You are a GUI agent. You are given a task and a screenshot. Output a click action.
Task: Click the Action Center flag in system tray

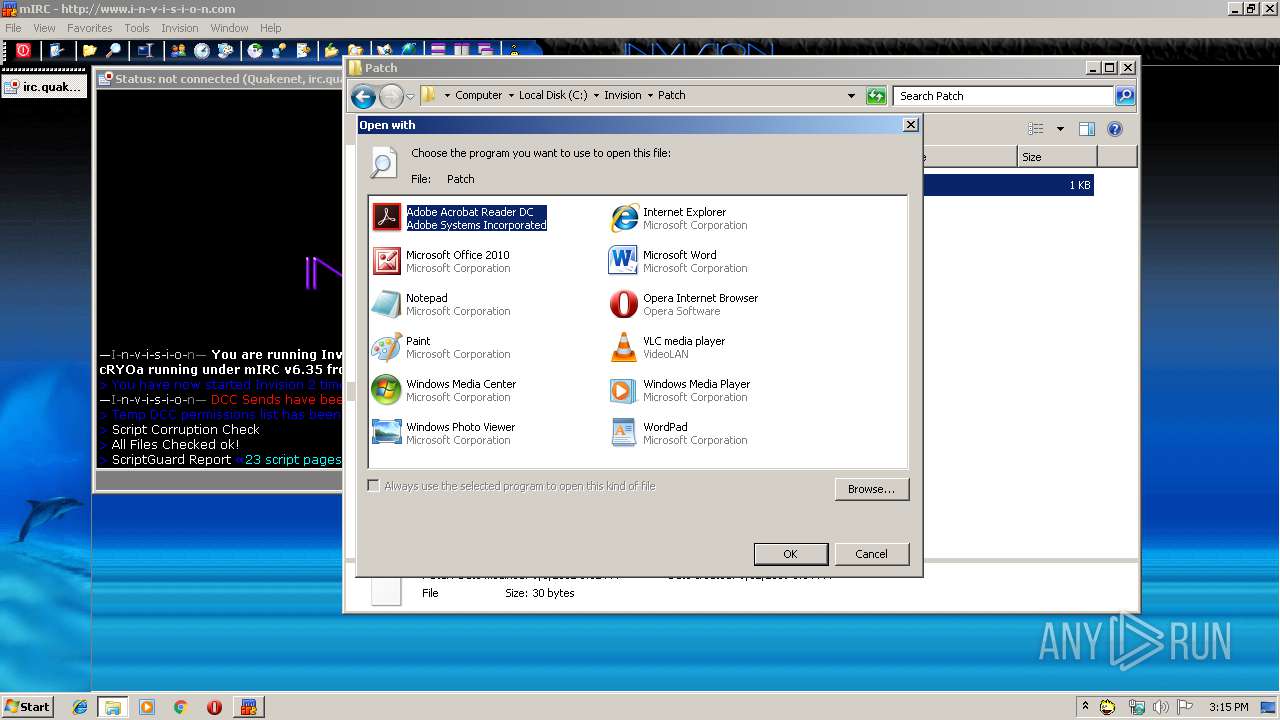coord(1183,707)
